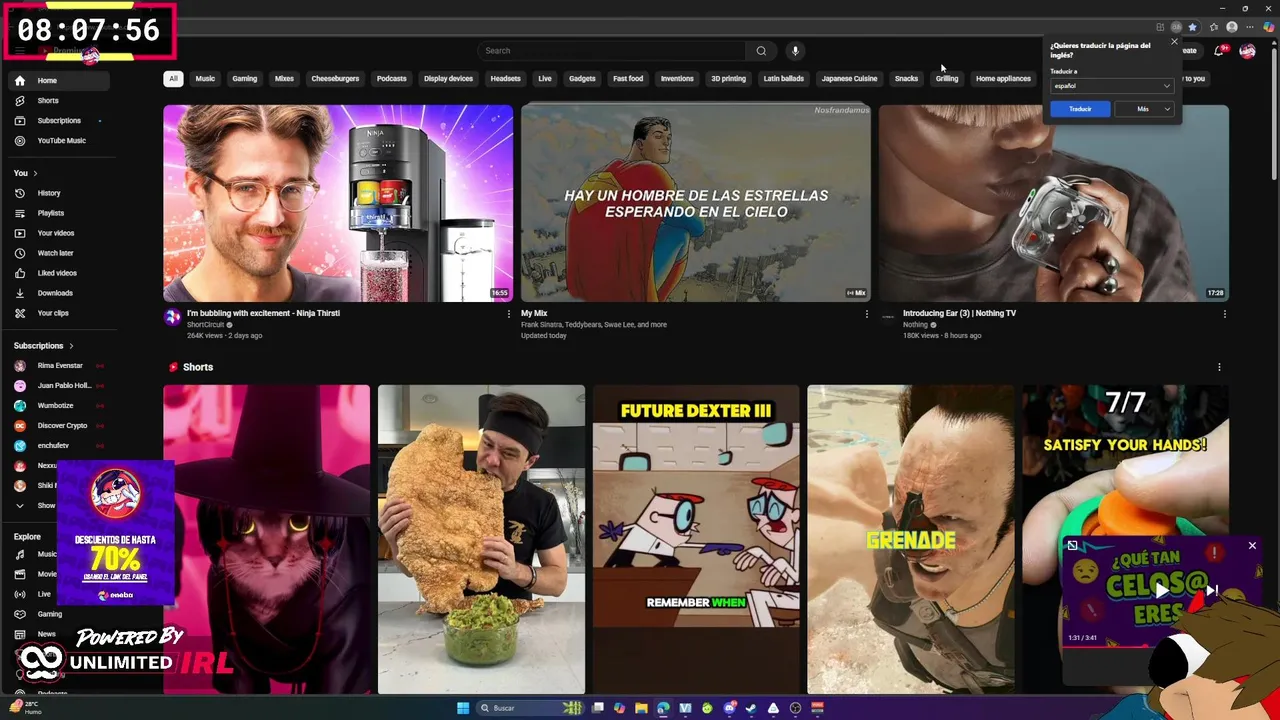Open browser profile icon
Screen dimensions: 1280x720
(1232, 27)
